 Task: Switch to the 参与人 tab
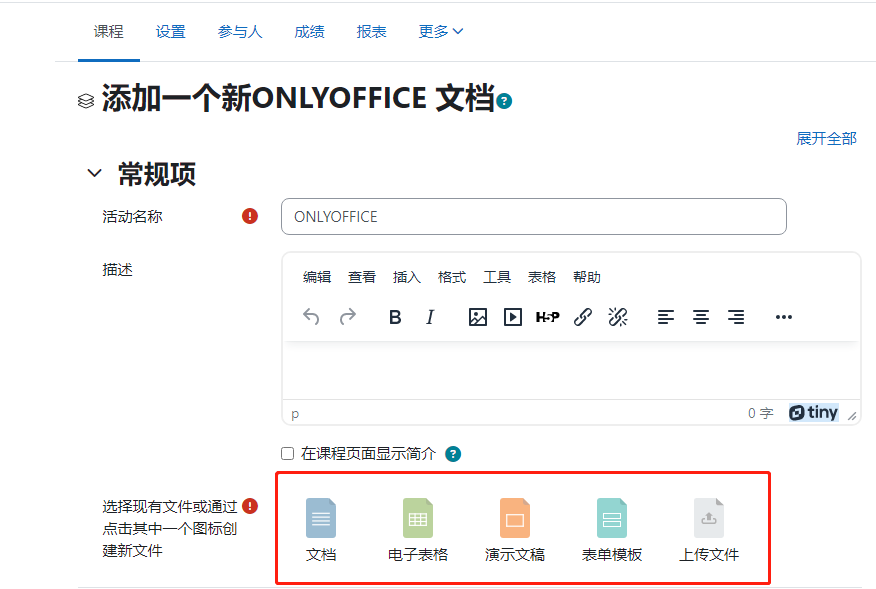(x=240, y=32)
